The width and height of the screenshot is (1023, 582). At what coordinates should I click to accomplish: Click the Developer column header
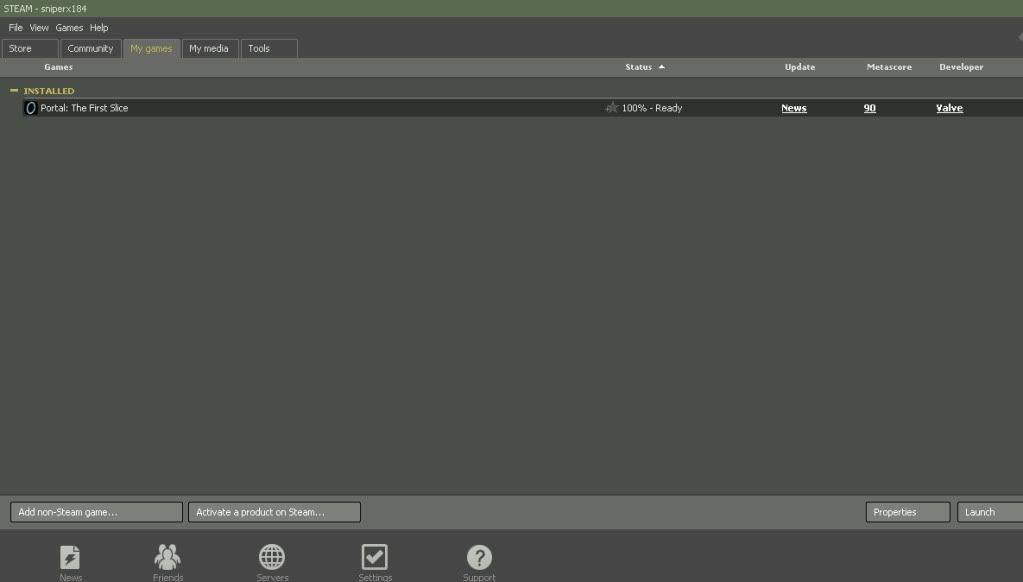[961, 67]
